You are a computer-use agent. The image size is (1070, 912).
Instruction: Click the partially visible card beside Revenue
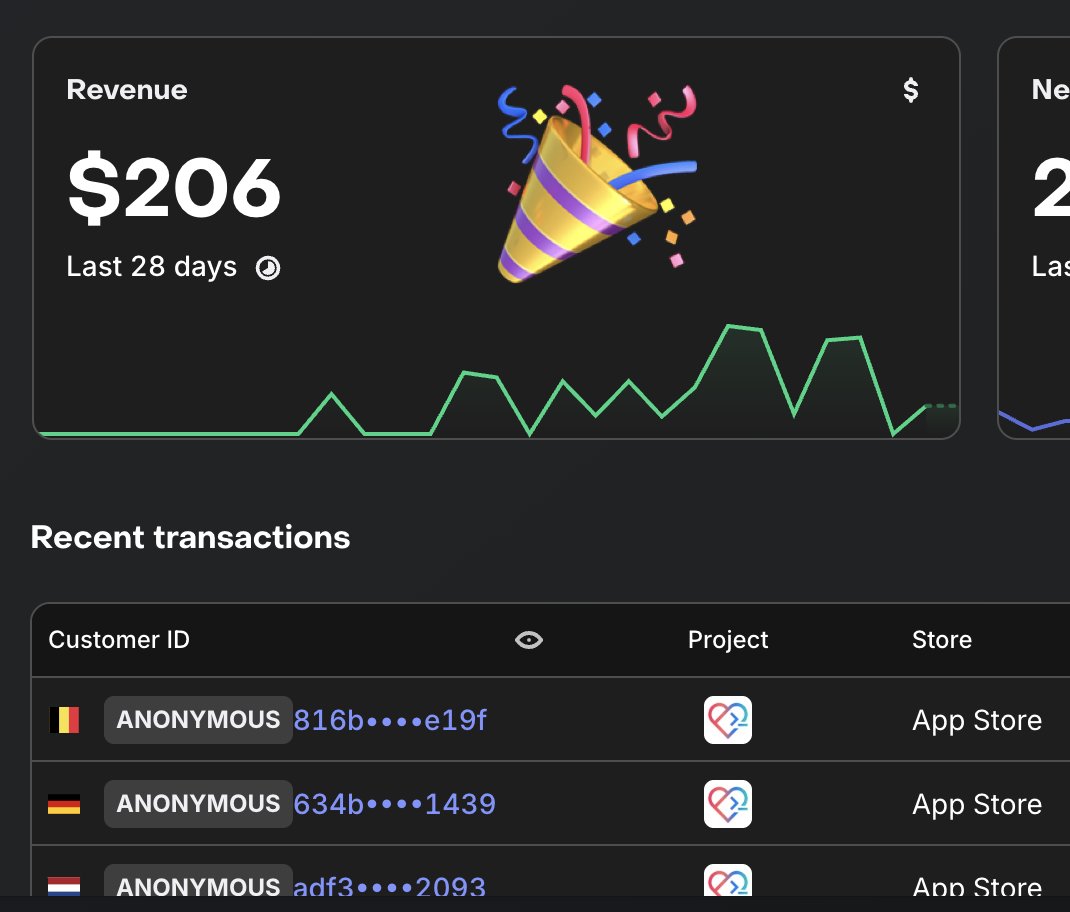point(1034,238)
